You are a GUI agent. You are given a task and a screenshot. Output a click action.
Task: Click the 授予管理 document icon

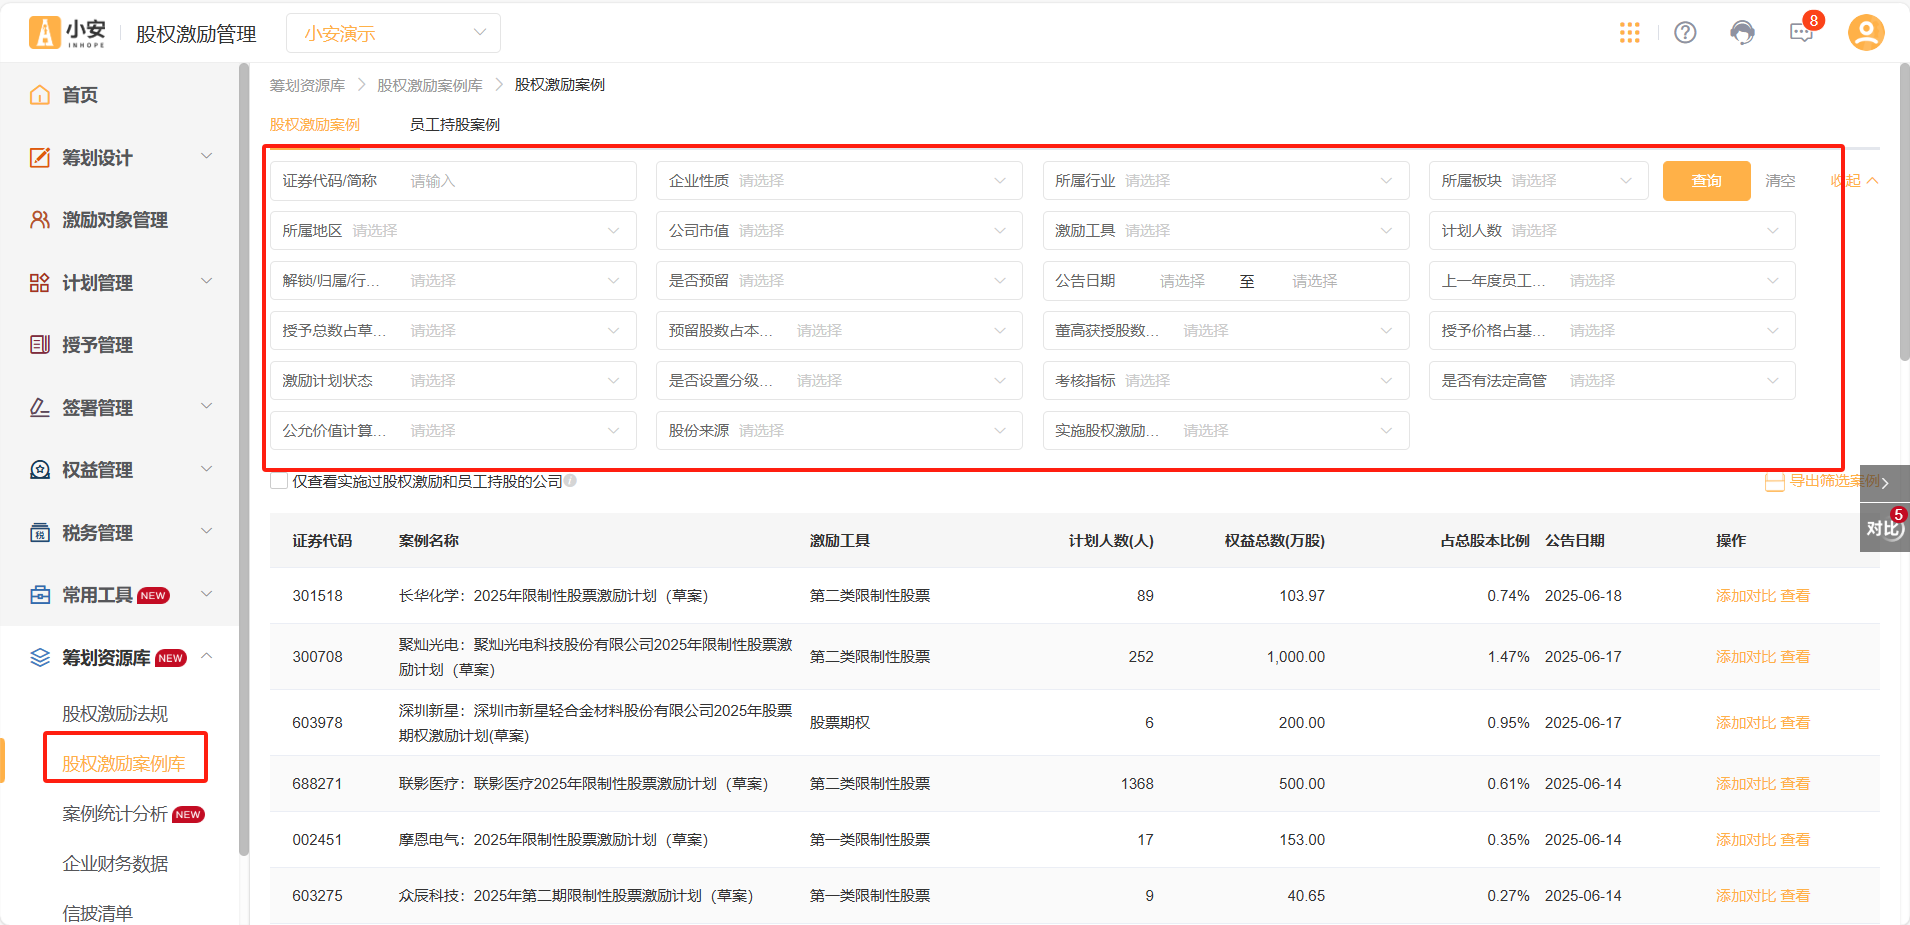[40, 345]
